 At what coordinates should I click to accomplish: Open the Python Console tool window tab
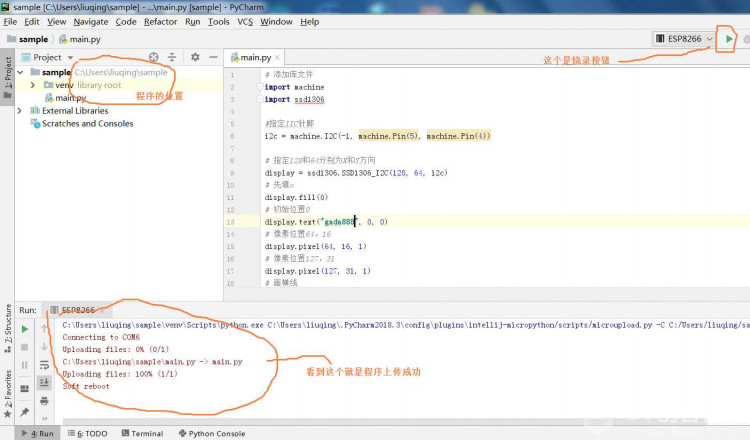tap(212, 433)
